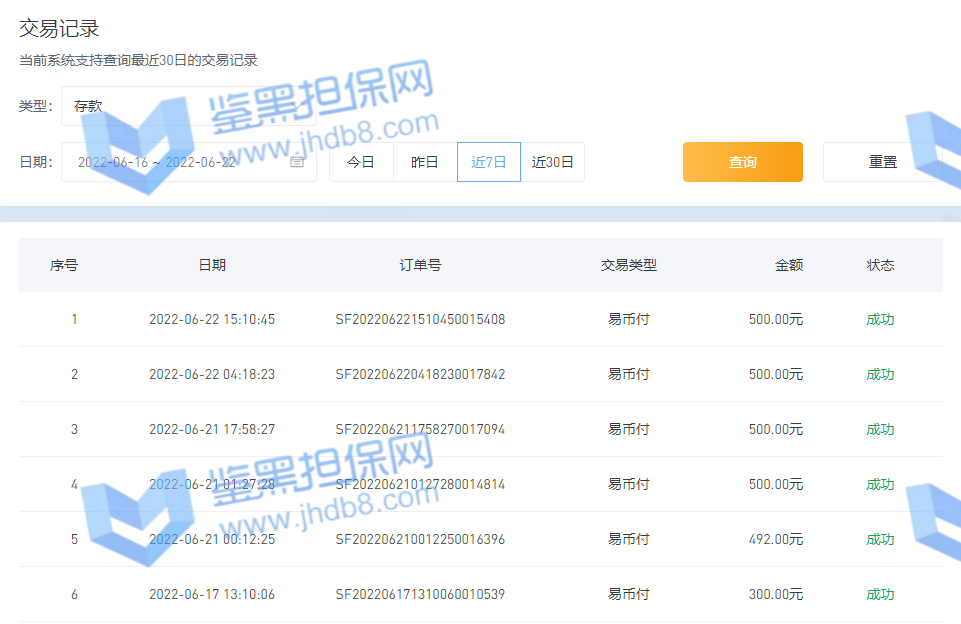
Task: Choose the 近30日 date filter
Action: [x=553, y=162]
